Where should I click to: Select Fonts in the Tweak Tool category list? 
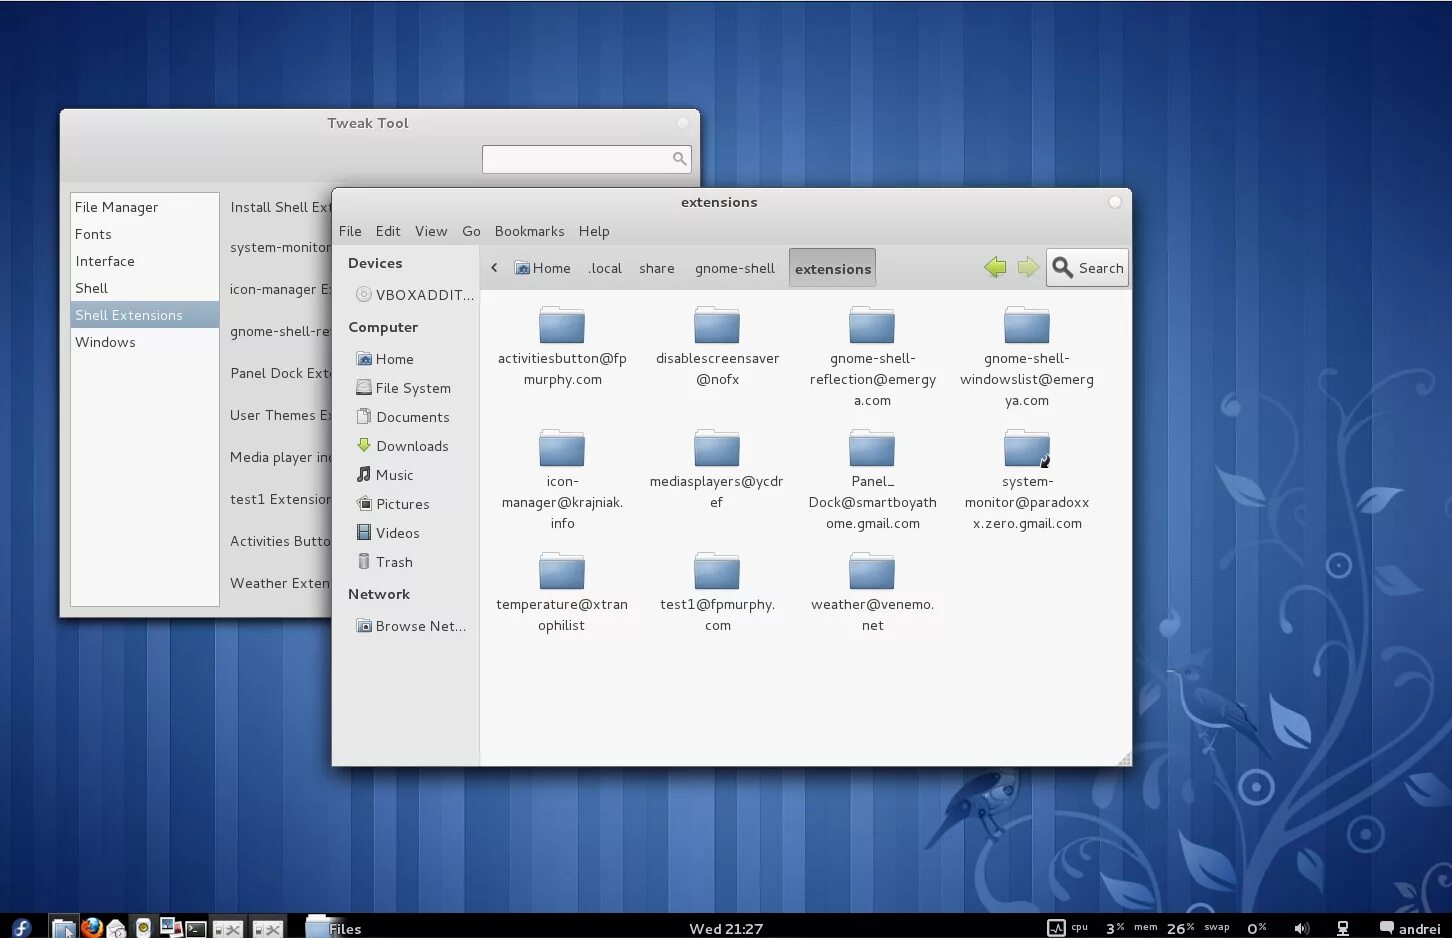click(93, 234)
